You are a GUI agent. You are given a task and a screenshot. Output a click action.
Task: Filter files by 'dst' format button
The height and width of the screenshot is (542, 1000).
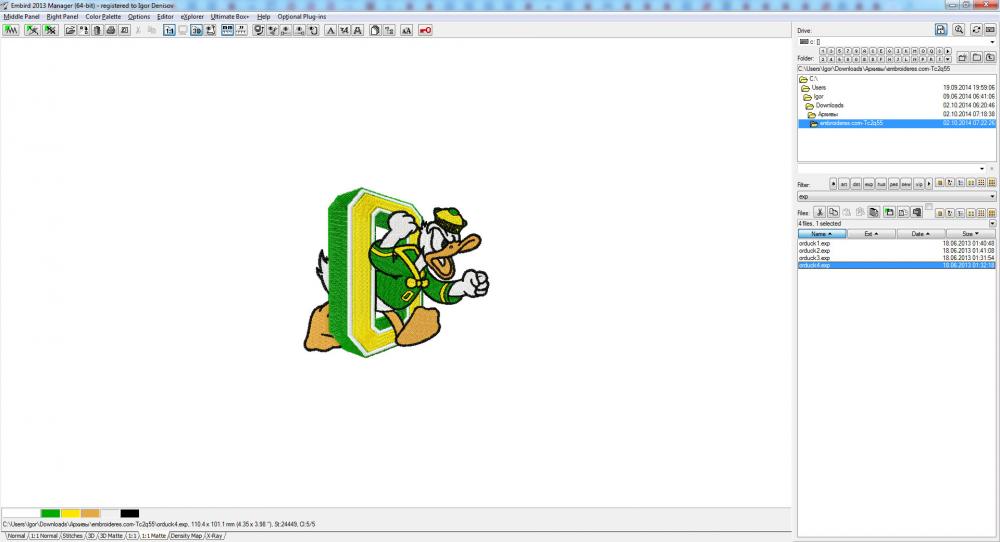click(857, 184)
